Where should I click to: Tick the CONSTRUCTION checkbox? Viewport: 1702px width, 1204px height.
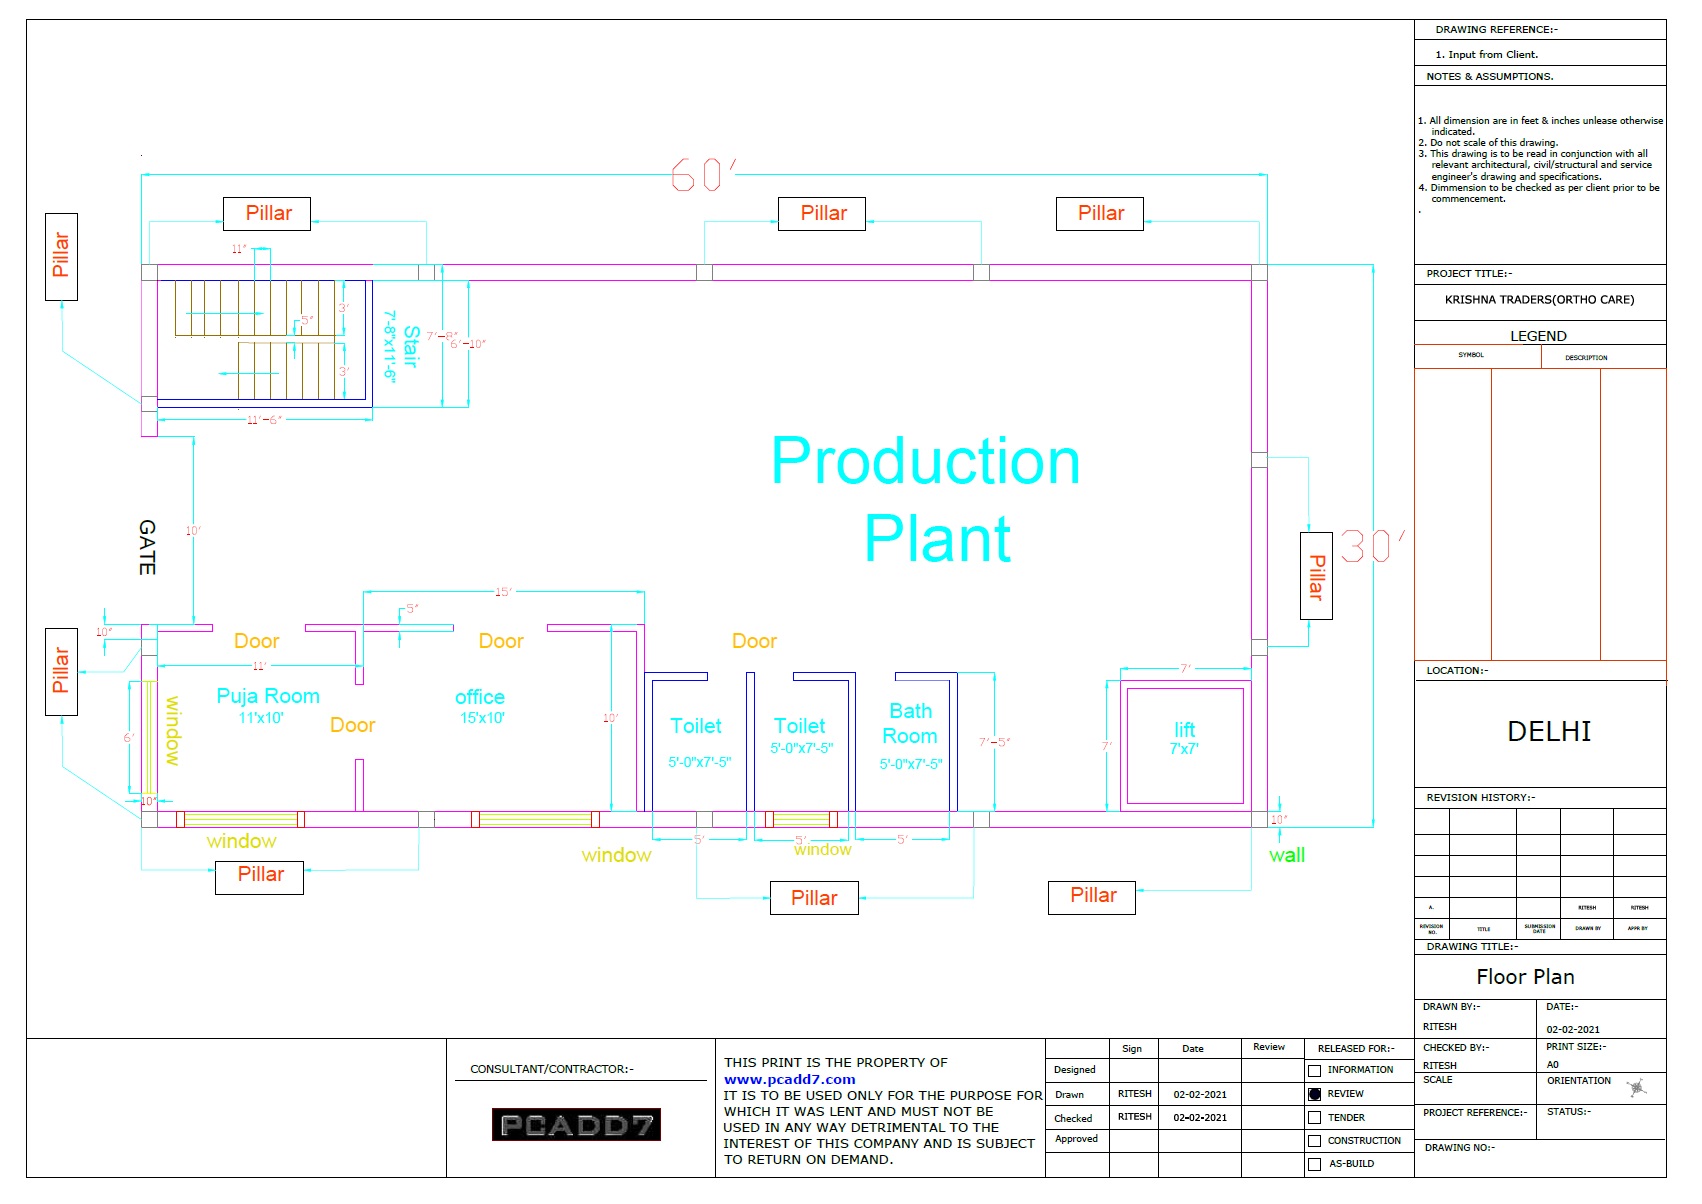(1315, 1141)
